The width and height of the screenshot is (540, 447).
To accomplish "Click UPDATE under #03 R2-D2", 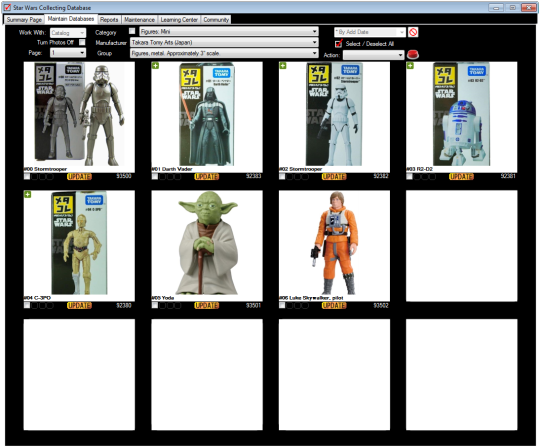I will pyautogui.click(x=461, y=177).
